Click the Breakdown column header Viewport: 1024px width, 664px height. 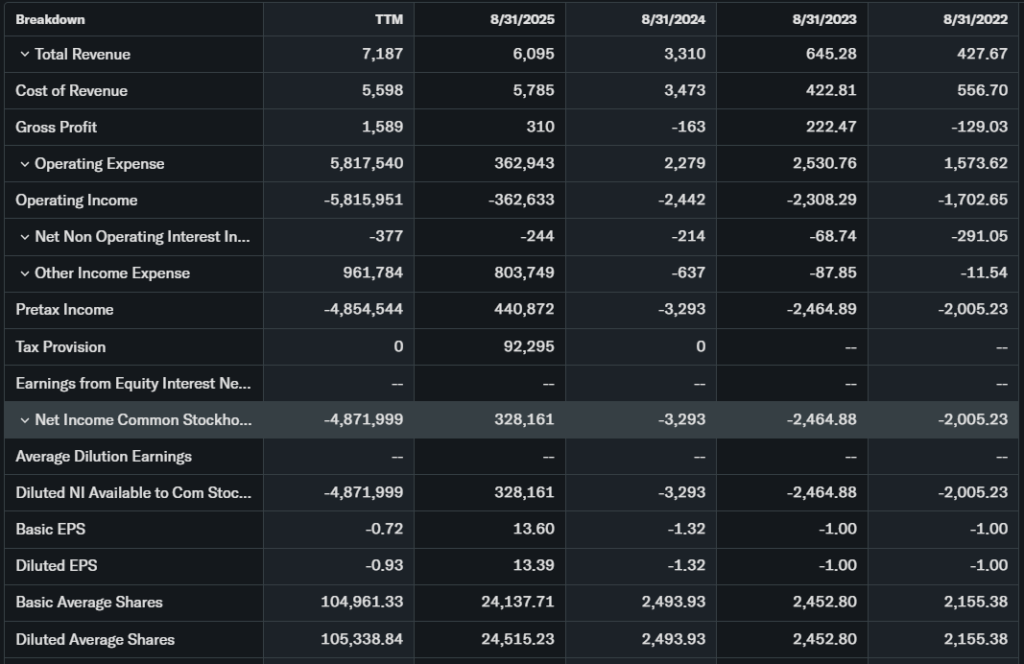(50, 19)
